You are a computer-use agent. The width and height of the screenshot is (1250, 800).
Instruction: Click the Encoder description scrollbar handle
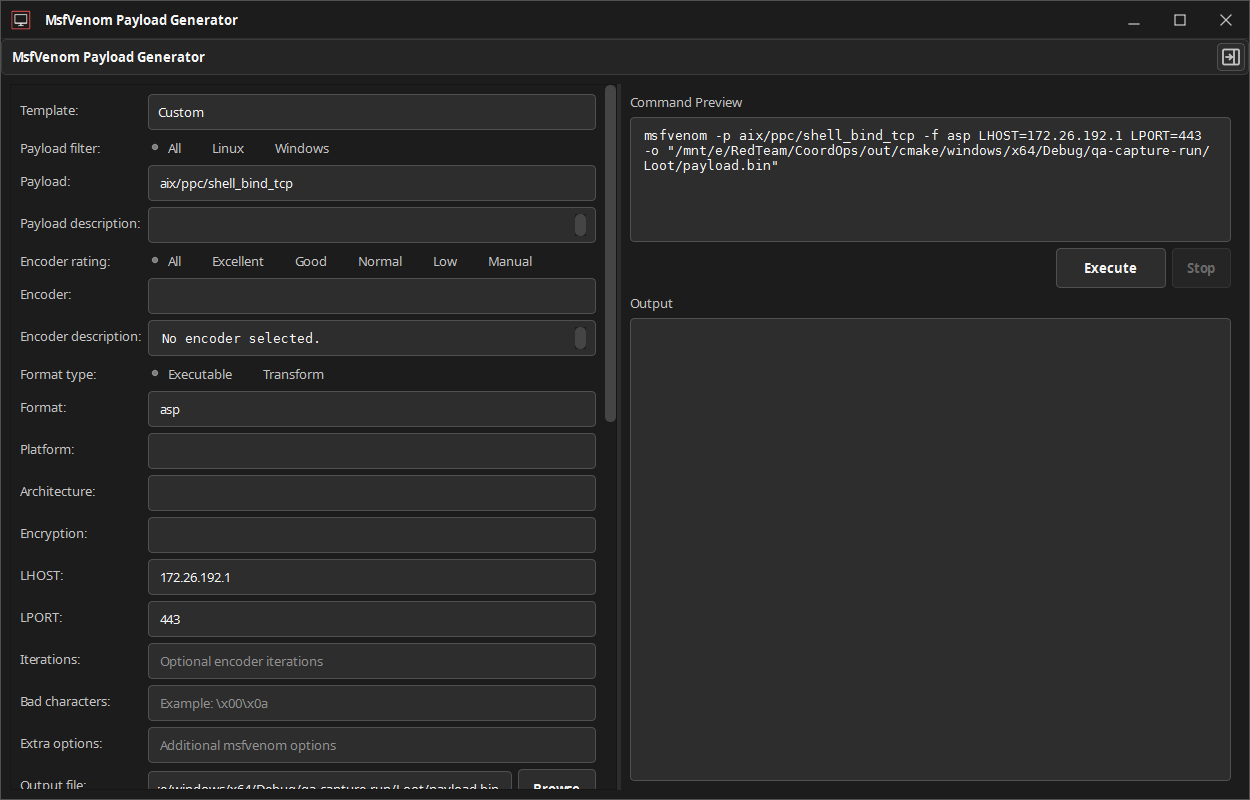coord(580,338)
